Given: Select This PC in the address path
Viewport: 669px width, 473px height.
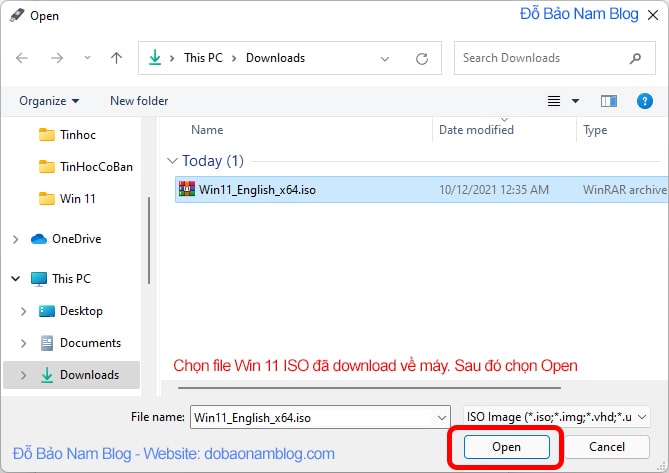Looking at the screenshot, I should pos(203,58).
